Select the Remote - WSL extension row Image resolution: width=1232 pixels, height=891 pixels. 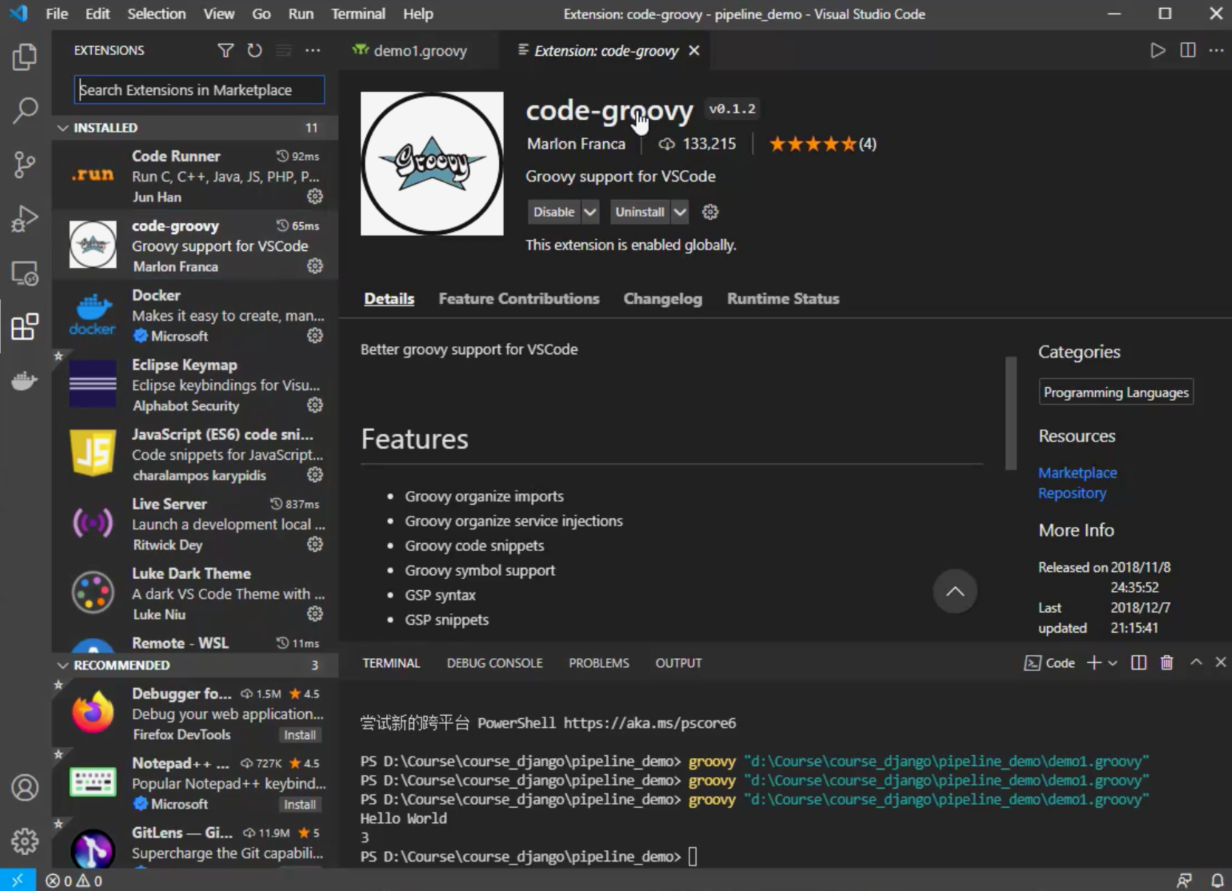click(195, 643)
